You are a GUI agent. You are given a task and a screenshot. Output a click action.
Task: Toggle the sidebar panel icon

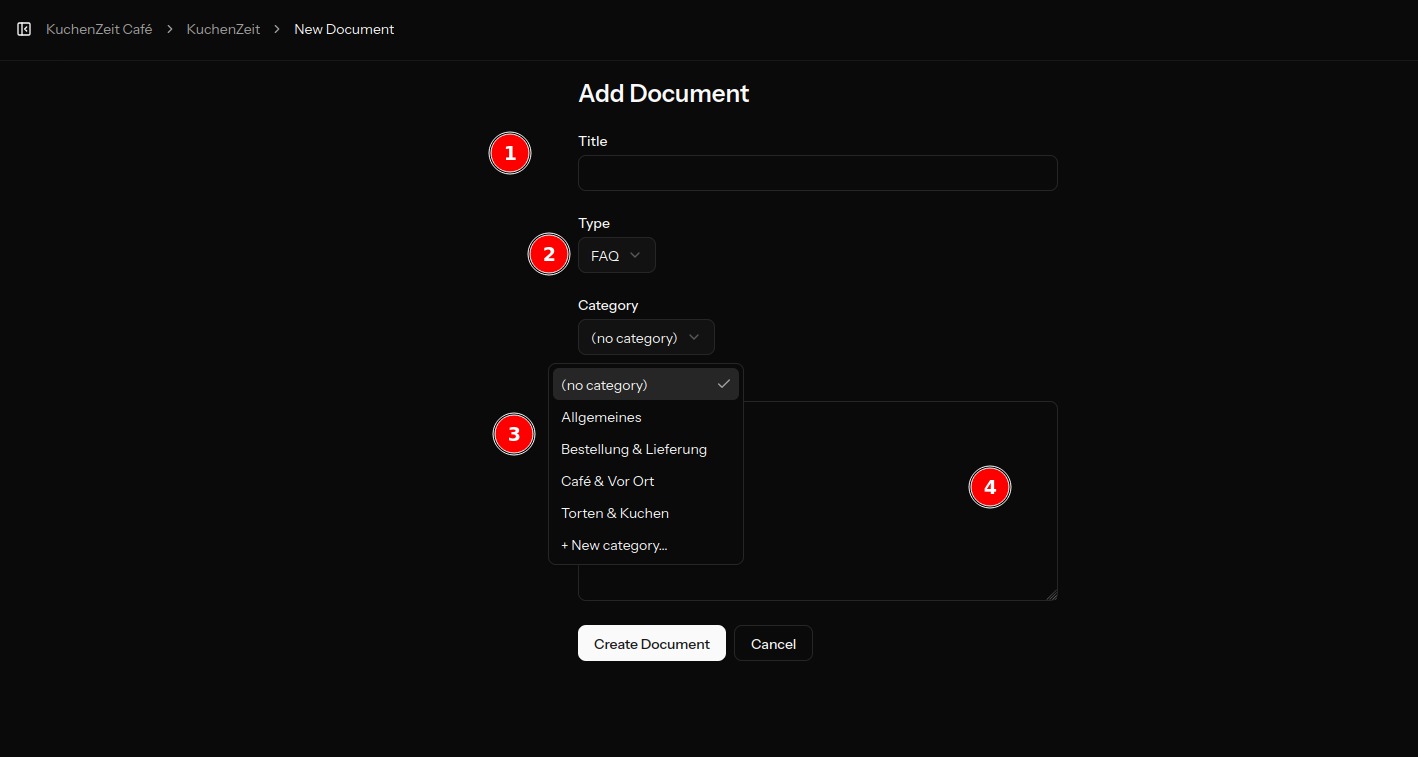click(x=24, y=29)
